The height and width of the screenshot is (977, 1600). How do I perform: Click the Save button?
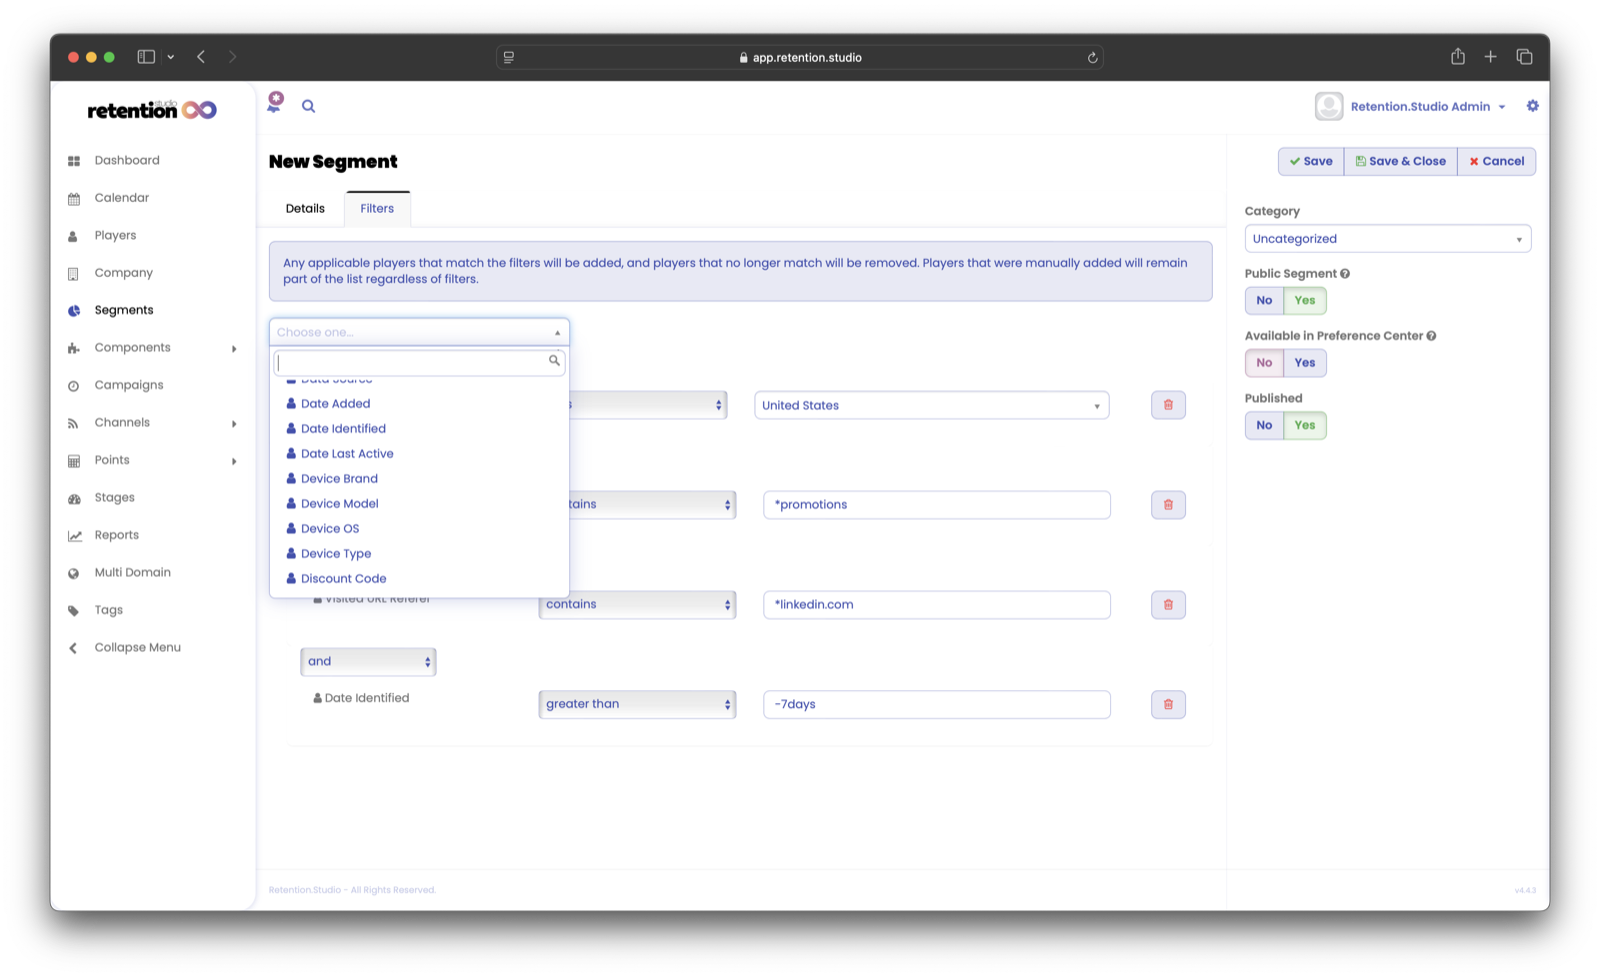pos(1311,162)
